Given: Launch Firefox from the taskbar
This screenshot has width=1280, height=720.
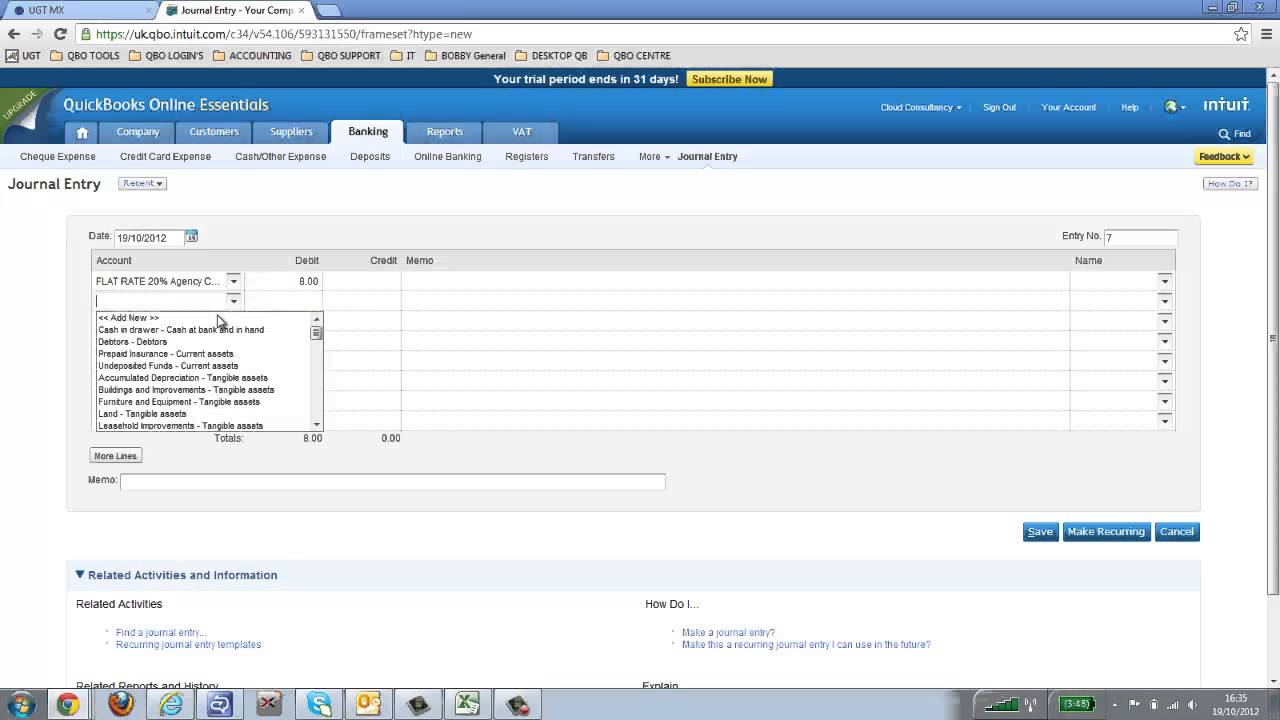Looking at the screenshot, I should [x=120, y=704].
